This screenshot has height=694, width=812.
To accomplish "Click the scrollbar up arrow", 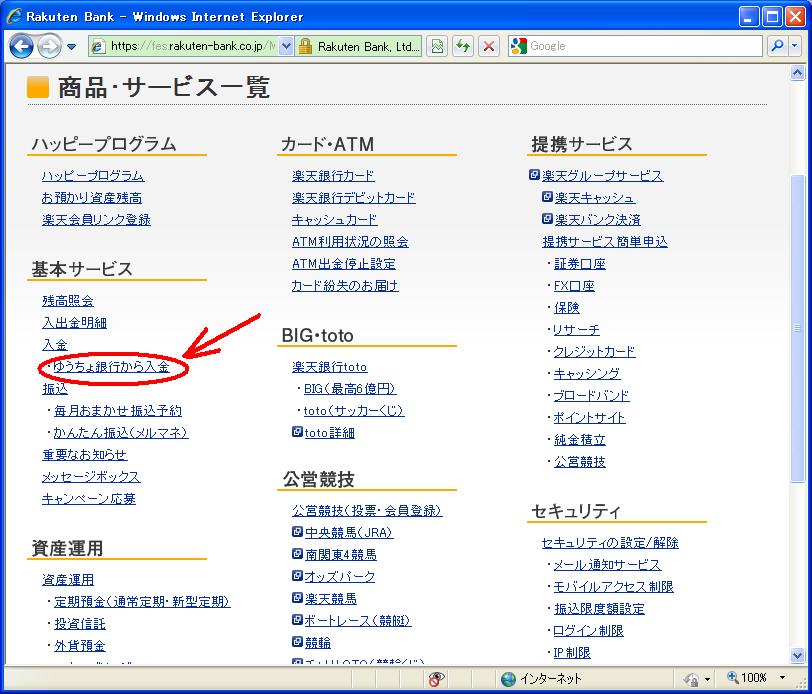I will pyautogui.click(x=798, y=73).
